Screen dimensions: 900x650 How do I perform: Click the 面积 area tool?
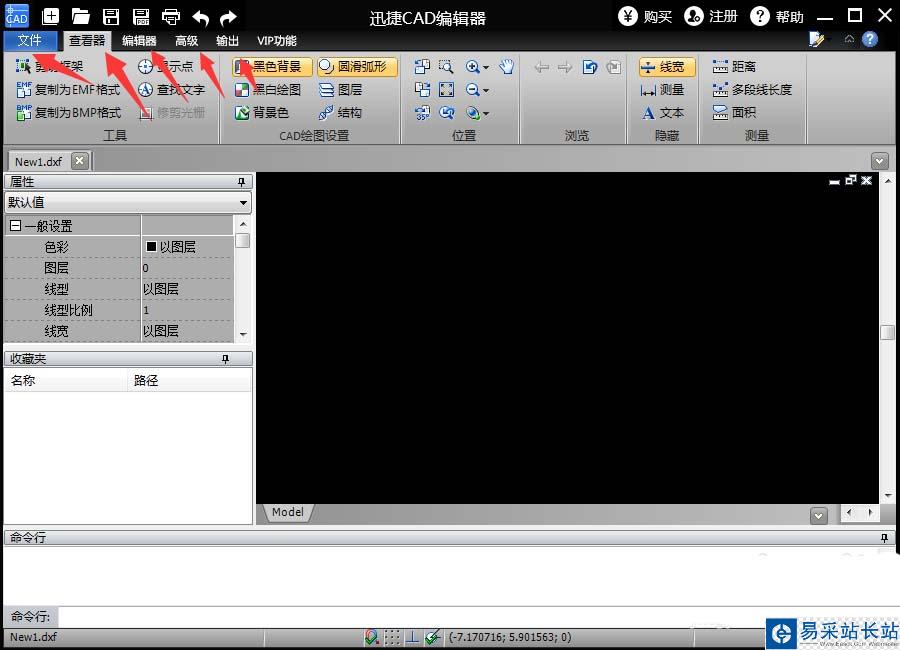734,113
